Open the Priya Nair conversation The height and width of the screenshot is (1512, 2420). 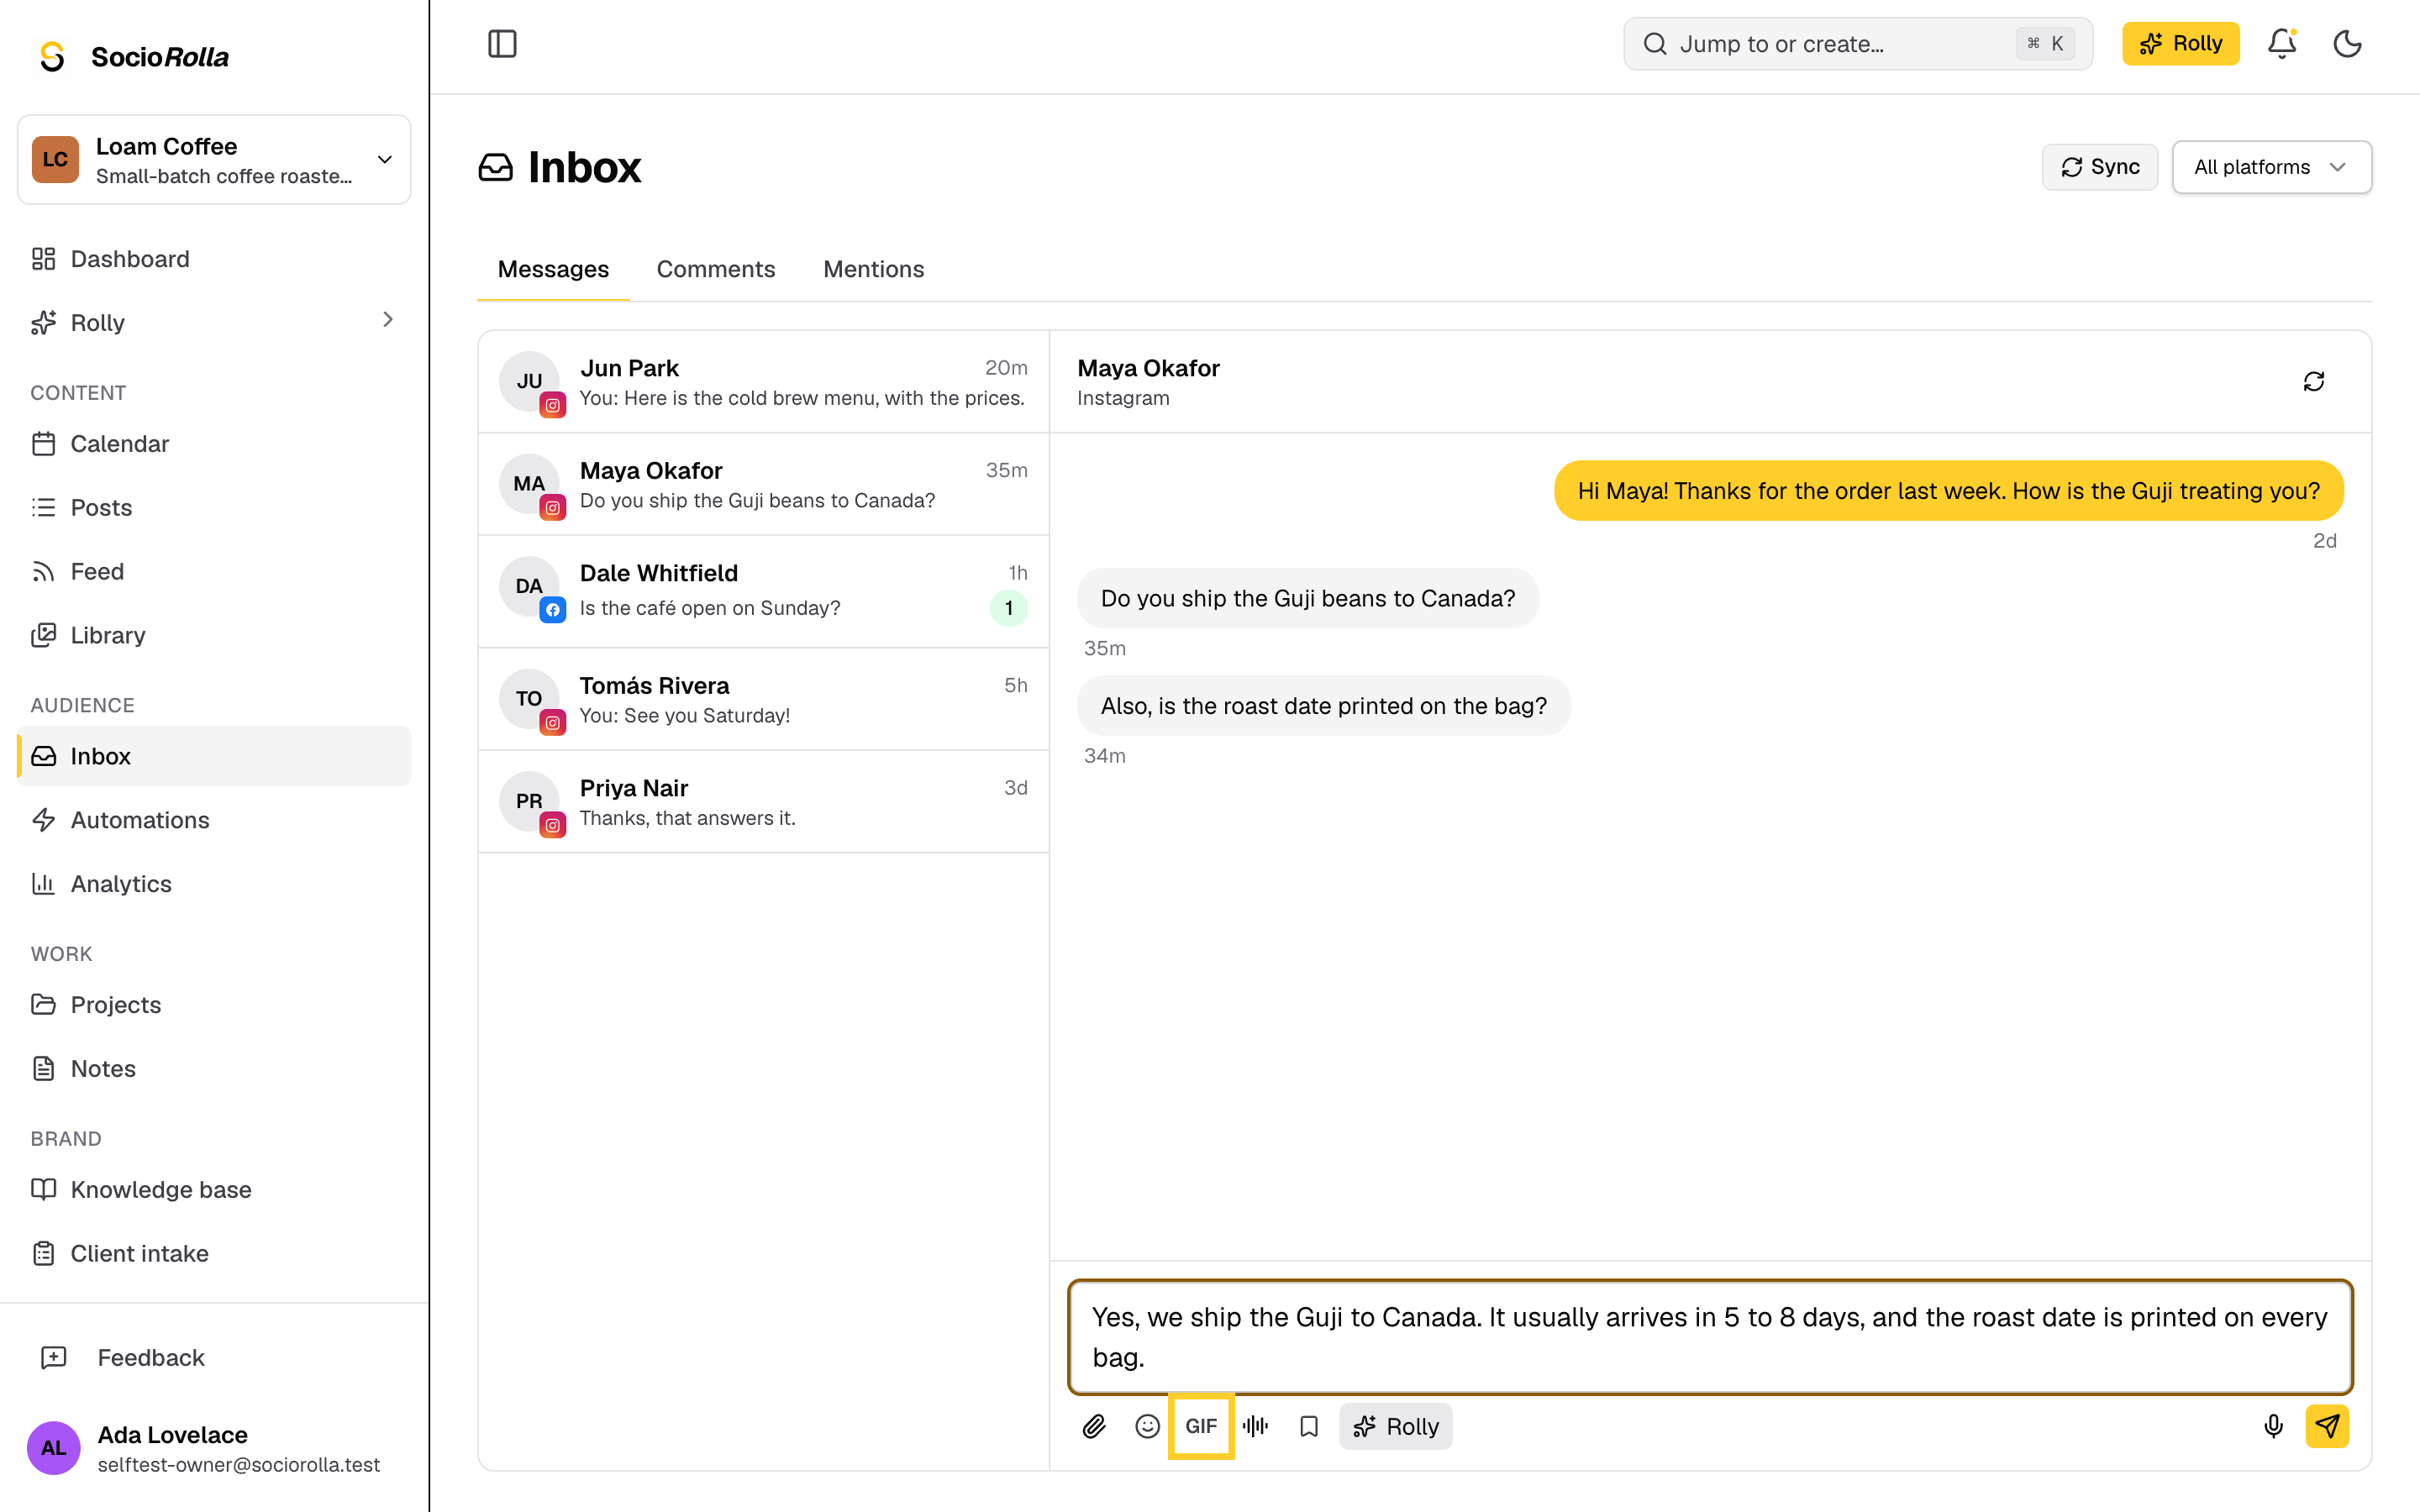pos(764,802)
